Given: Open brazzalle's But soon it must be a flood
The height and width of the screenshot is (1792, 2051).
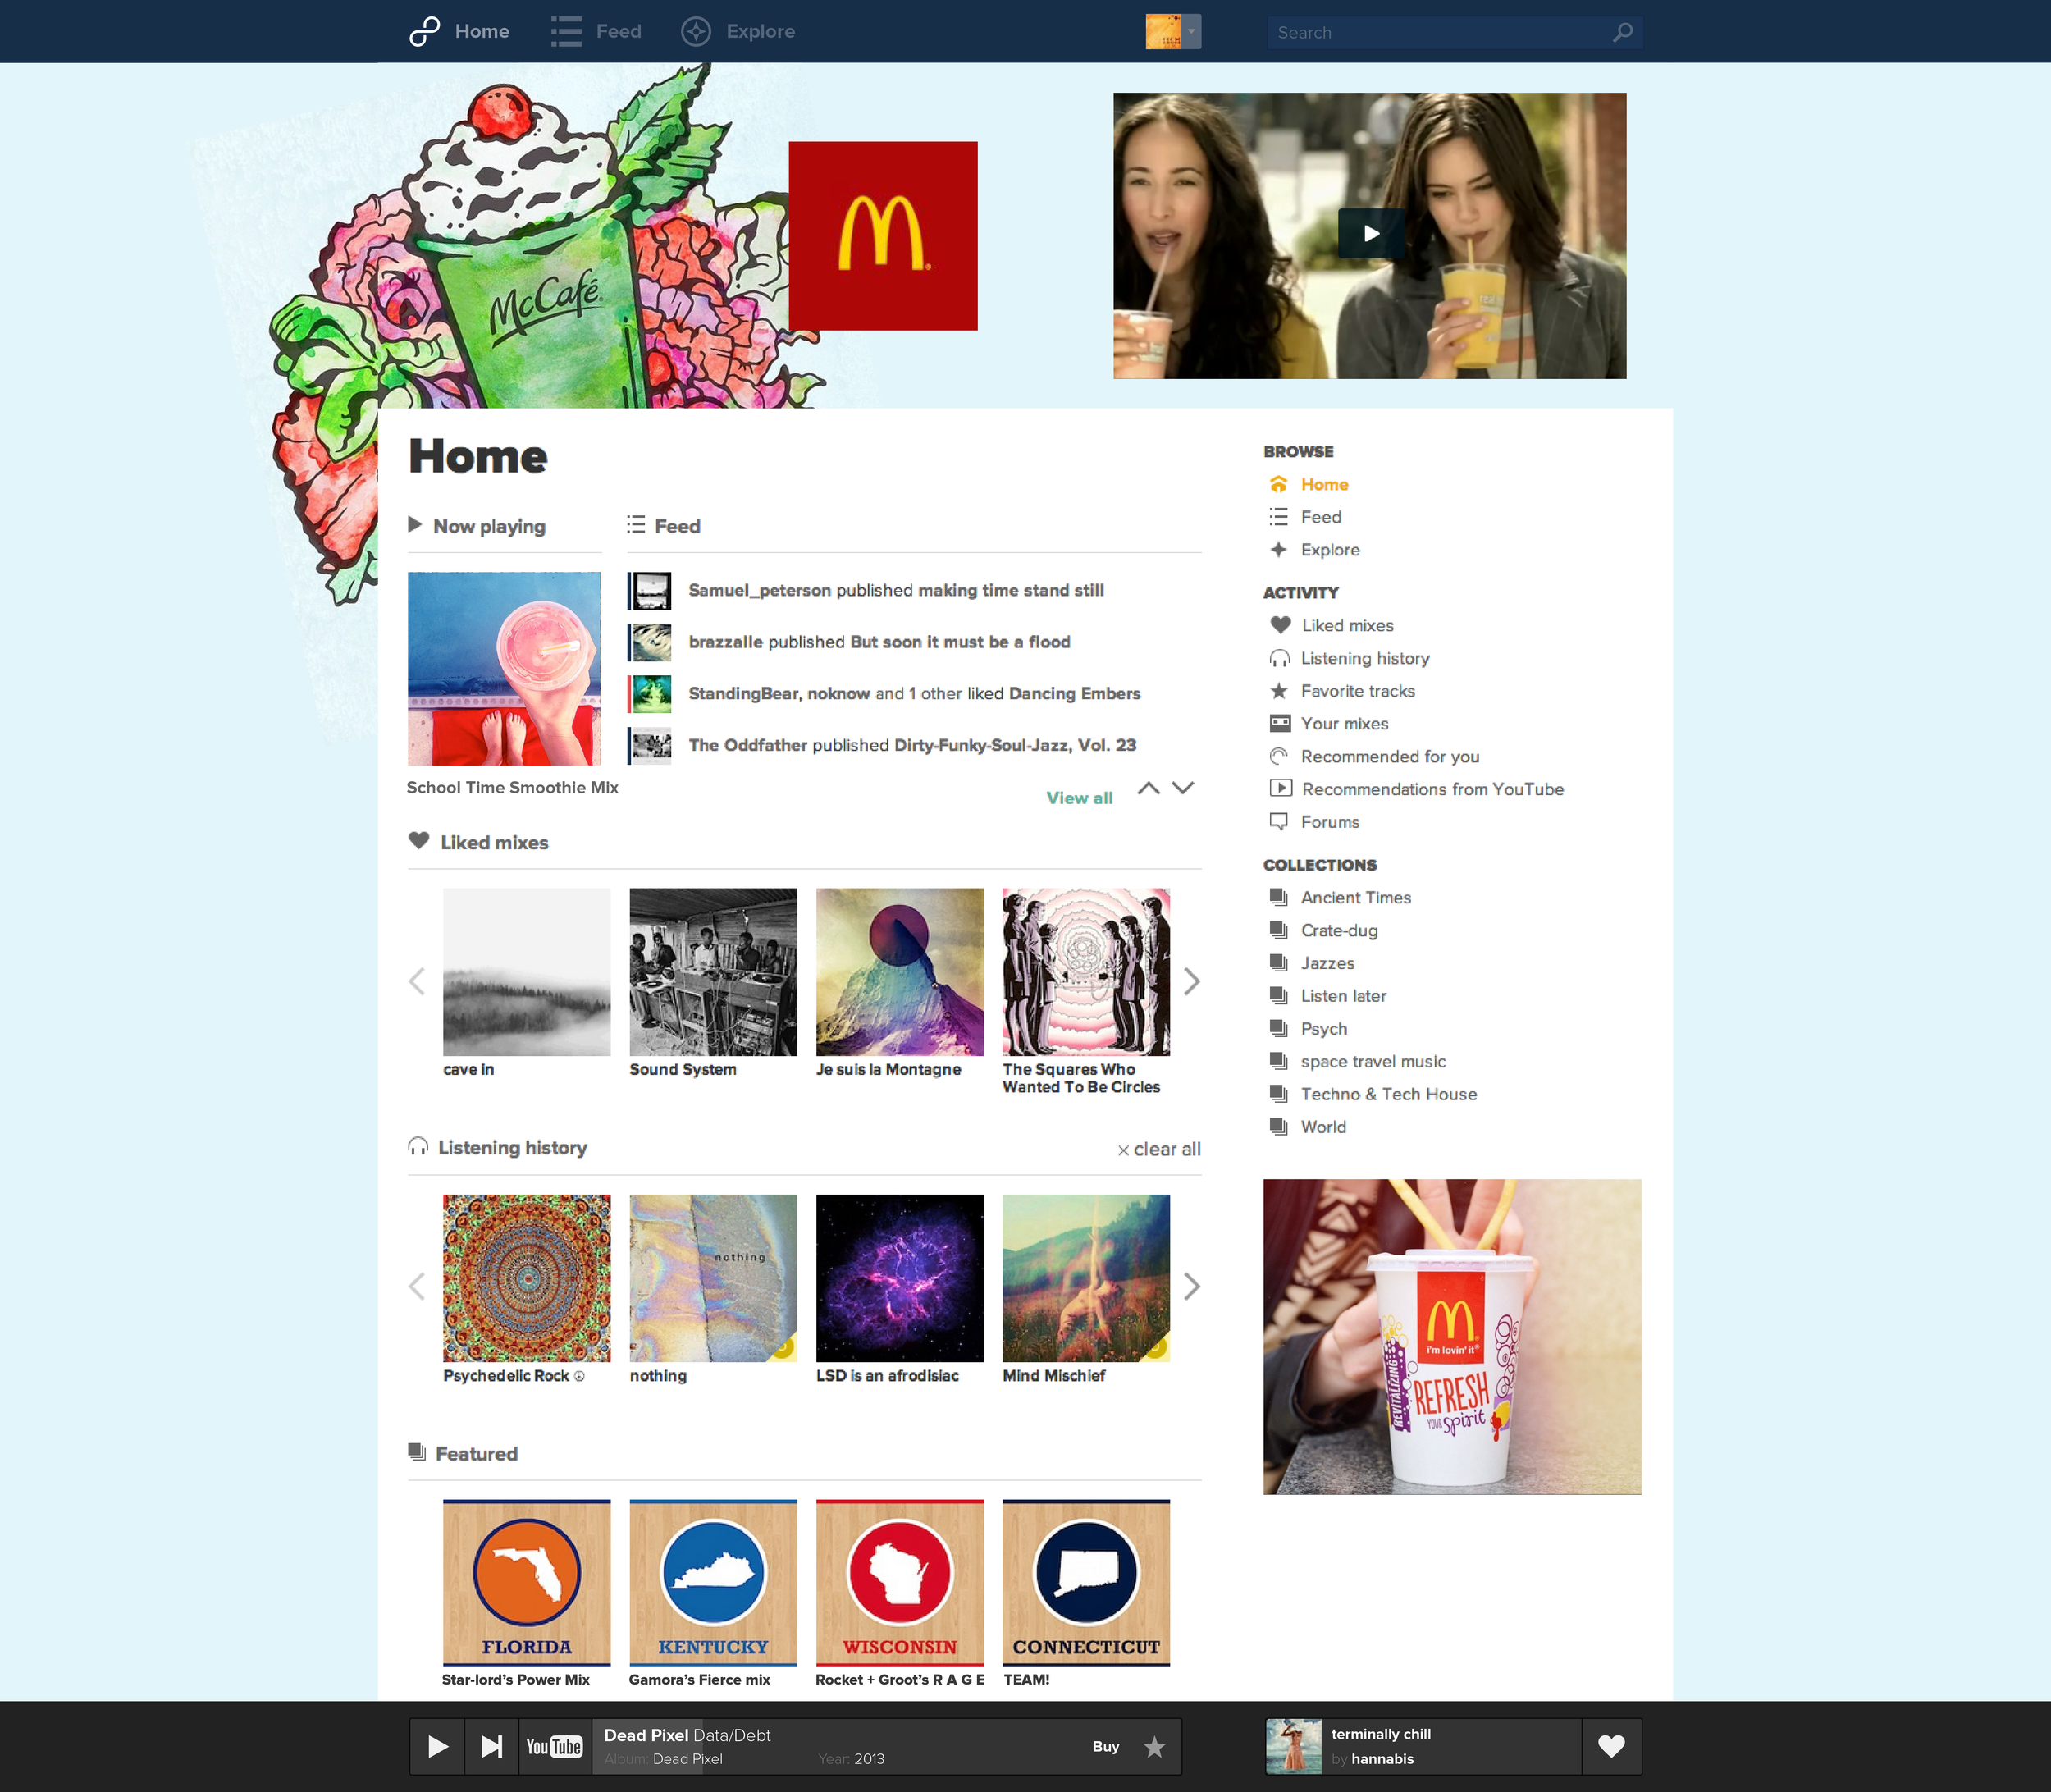Looking at the screenshot, I should coord(879,642).
